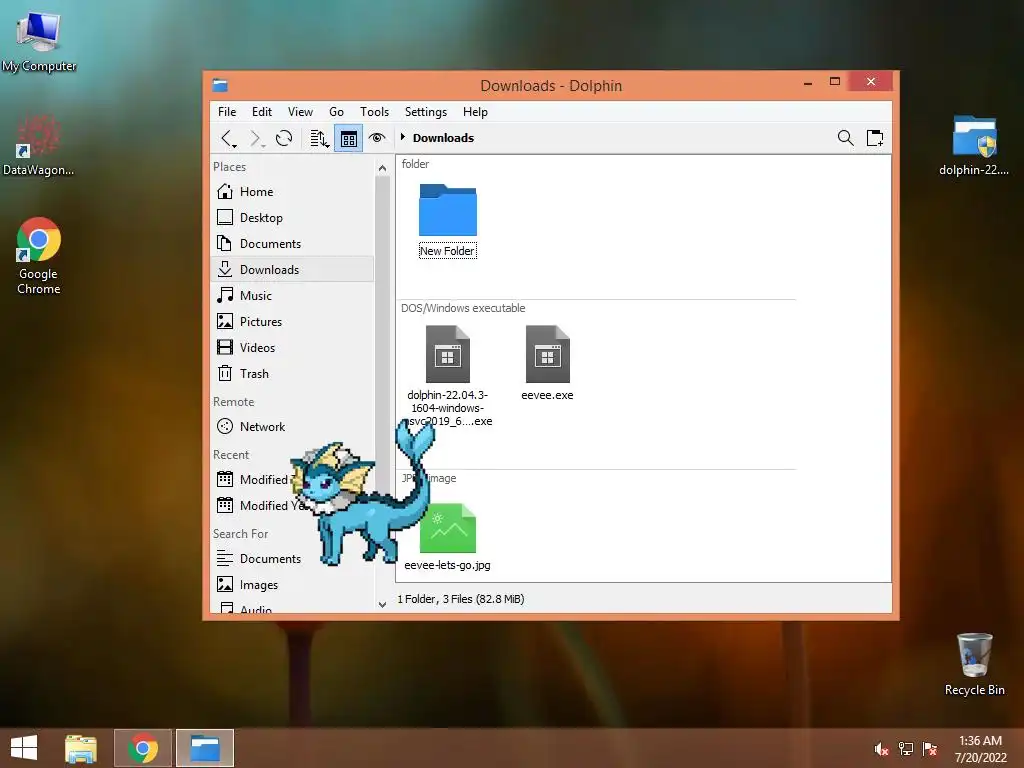Open Action Center flag icon
The height and width of the screenshot is (768, 1024).
(930, 749)
